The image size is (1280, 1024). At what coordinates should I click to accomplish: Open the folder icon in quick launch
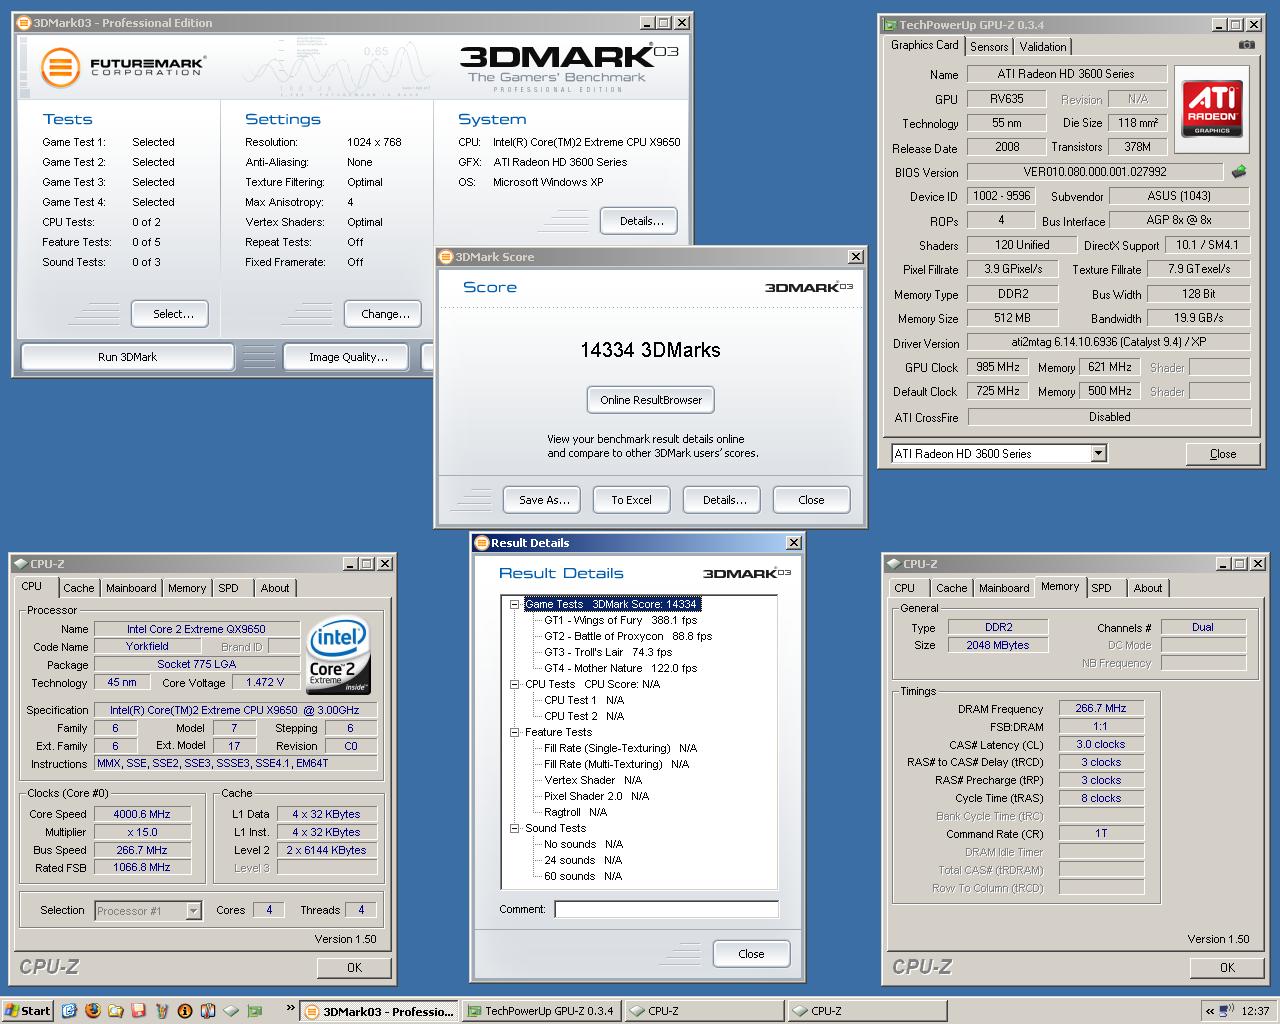116,1011
